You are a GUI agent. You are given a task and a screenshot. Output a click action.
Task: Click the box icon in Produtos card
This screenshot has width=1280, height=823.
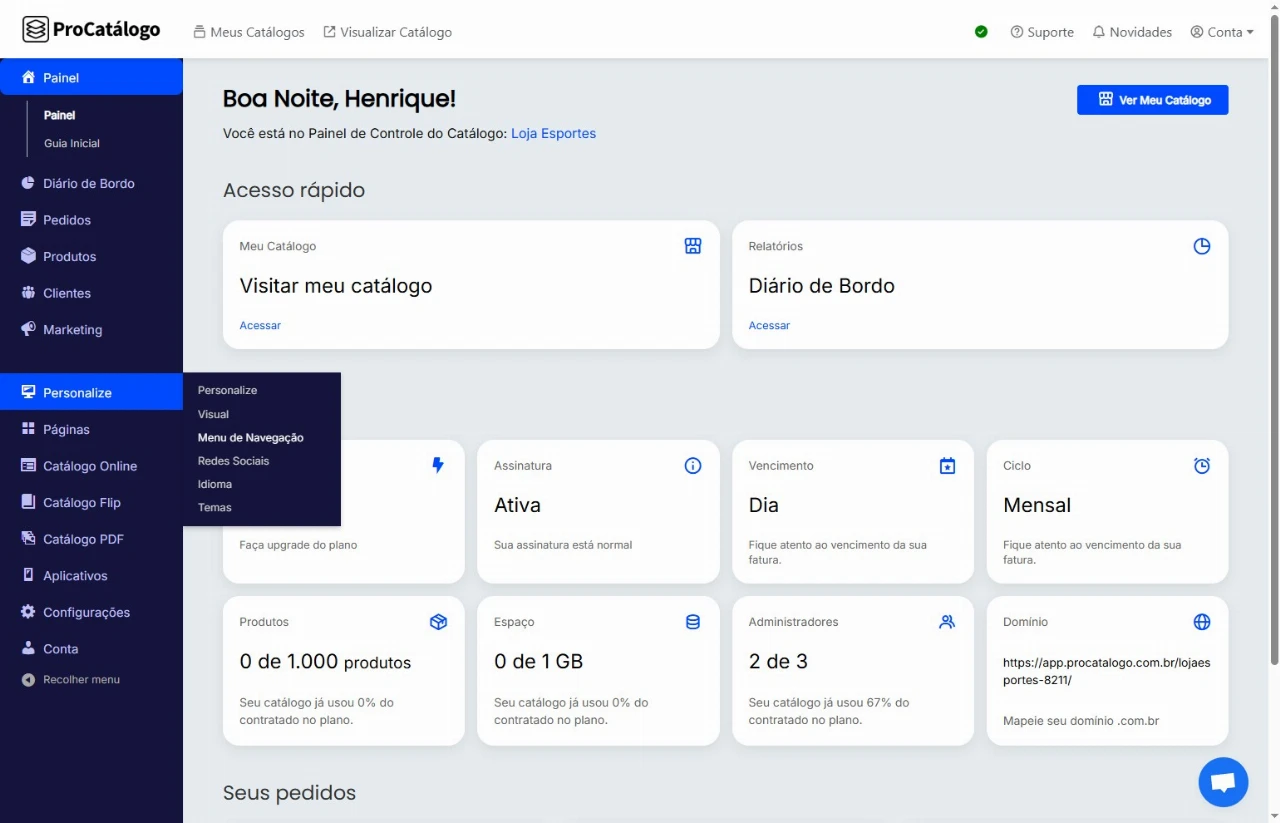(438, 622)
